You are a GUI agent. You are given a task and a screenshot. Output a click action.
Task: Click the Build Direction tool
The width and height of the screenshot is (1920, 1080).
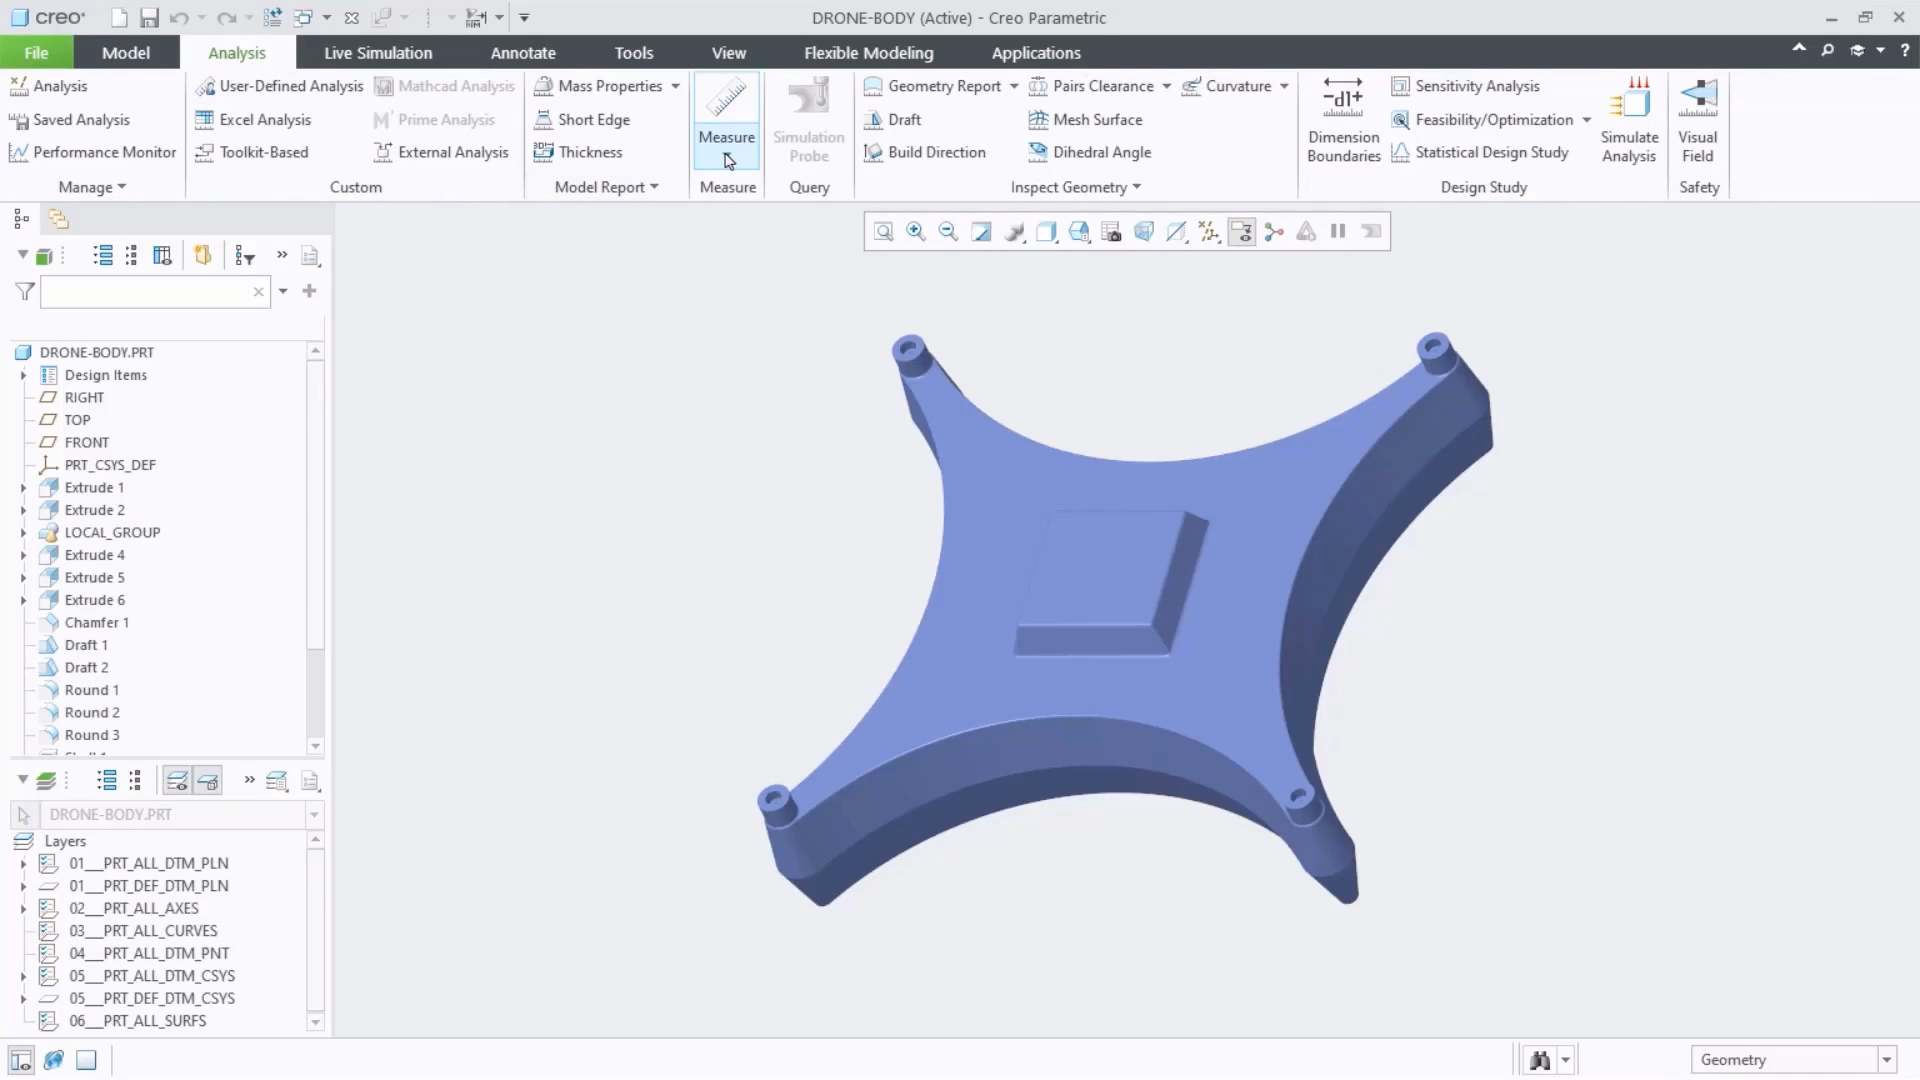pos(925,152)
